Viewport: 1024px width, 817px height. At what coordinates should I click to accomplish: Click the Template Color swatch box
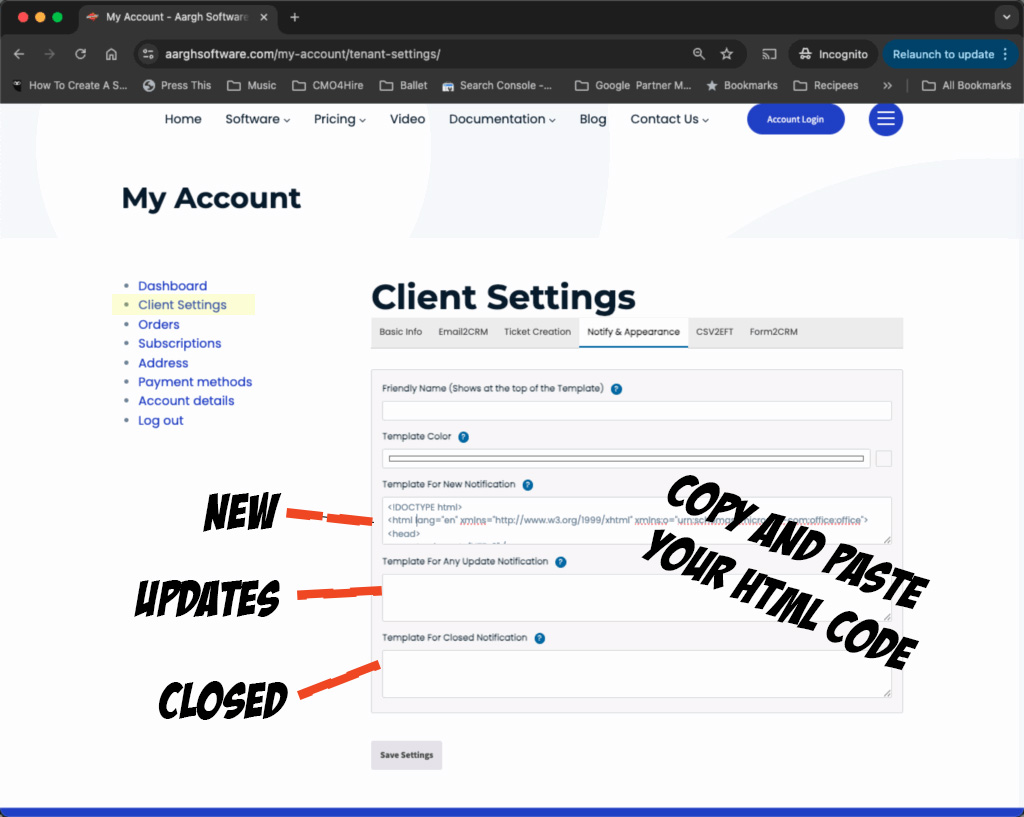pos(883,459)
